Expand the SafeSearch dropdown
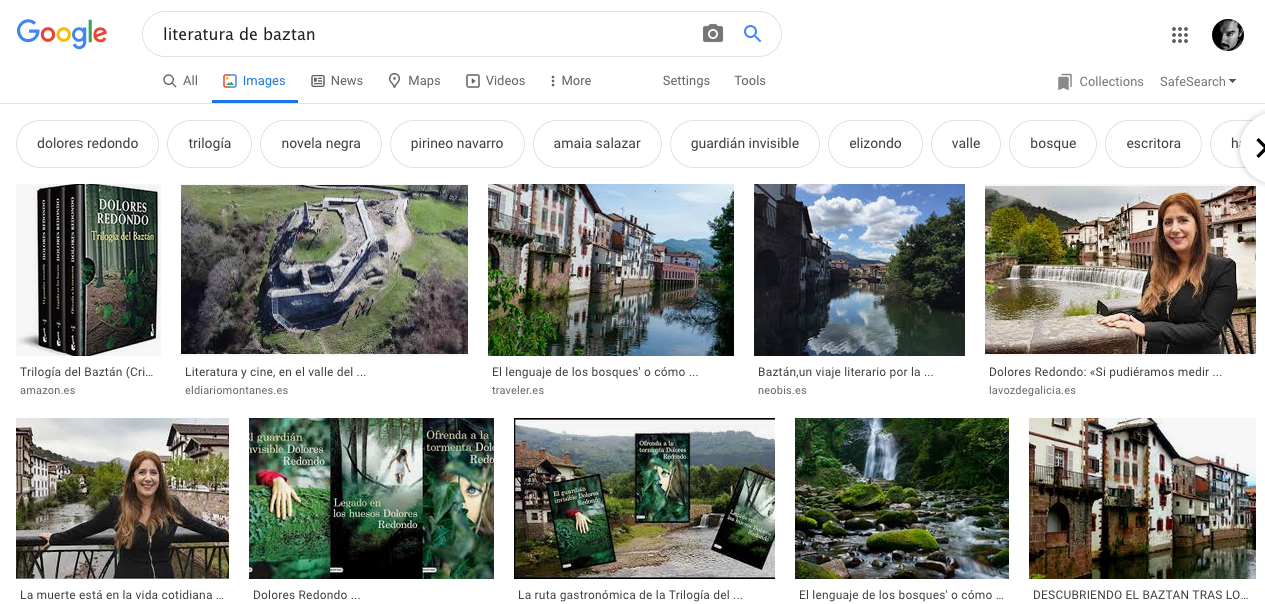Image resolution: width=1265 pixels, height=604 pixels. [1197, 82]
